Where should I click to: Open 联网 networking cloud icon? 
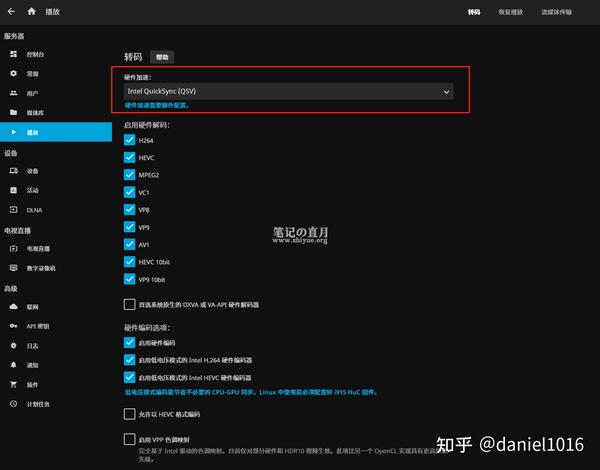13,307
